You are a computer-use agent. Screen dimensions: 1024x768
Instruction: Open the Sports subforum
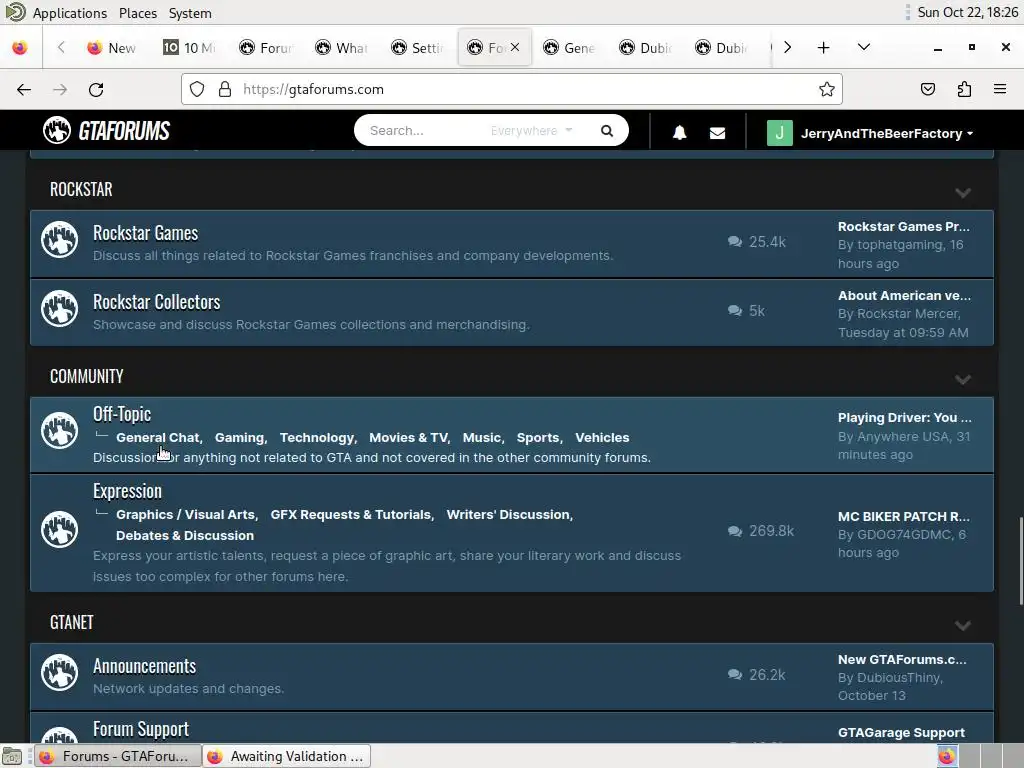[x=538, y=438]
